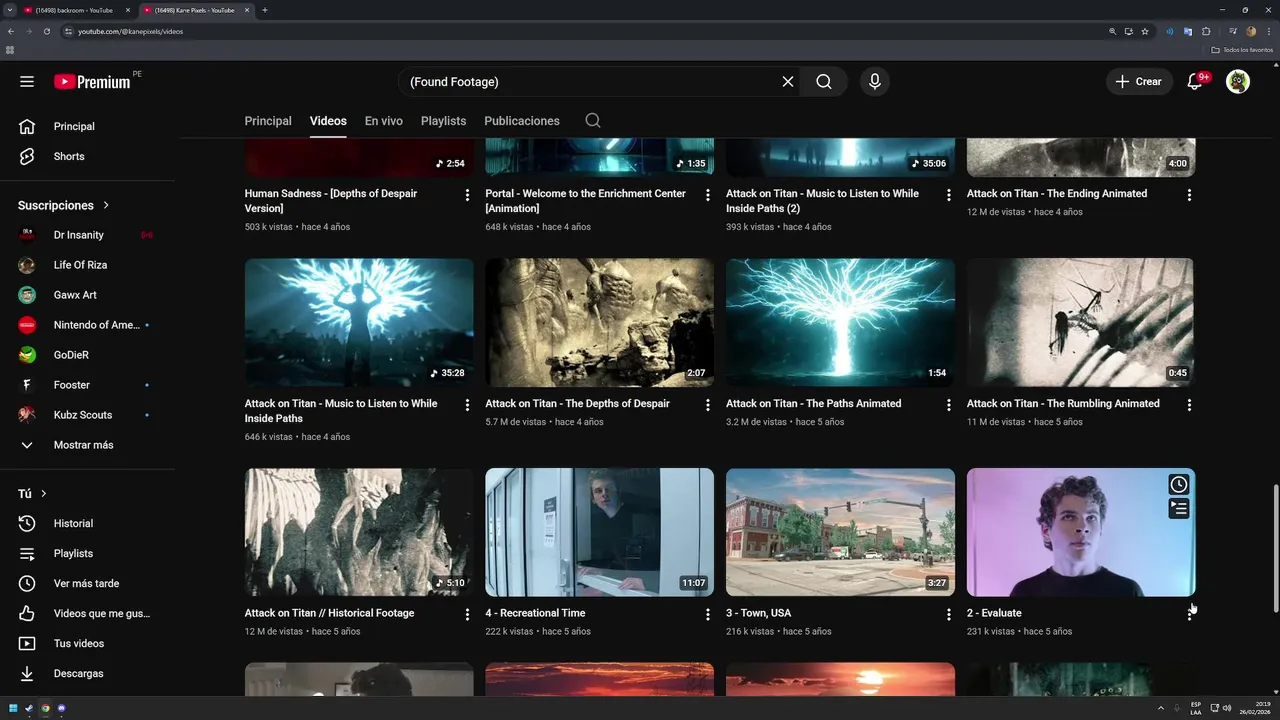Open the Chrome profile avatar

point(1251,31)
